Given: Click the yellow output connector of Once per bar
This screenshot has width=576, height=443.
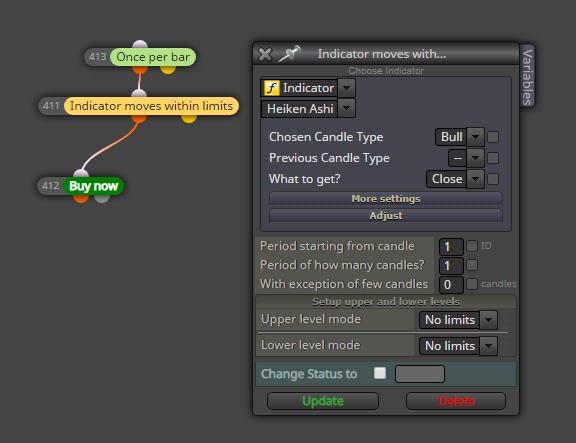Looking at the screenshot, I should [168, 69].
